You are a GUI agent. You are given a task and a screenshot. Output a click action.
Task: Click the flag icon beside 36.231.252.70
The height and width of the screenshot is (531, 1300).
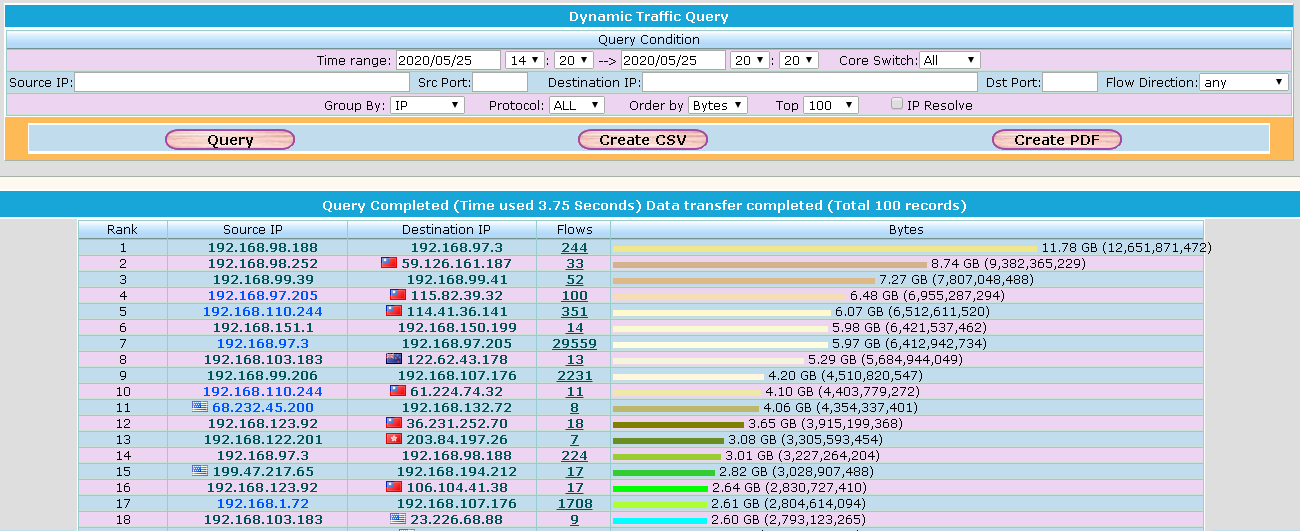click(394, 423)
